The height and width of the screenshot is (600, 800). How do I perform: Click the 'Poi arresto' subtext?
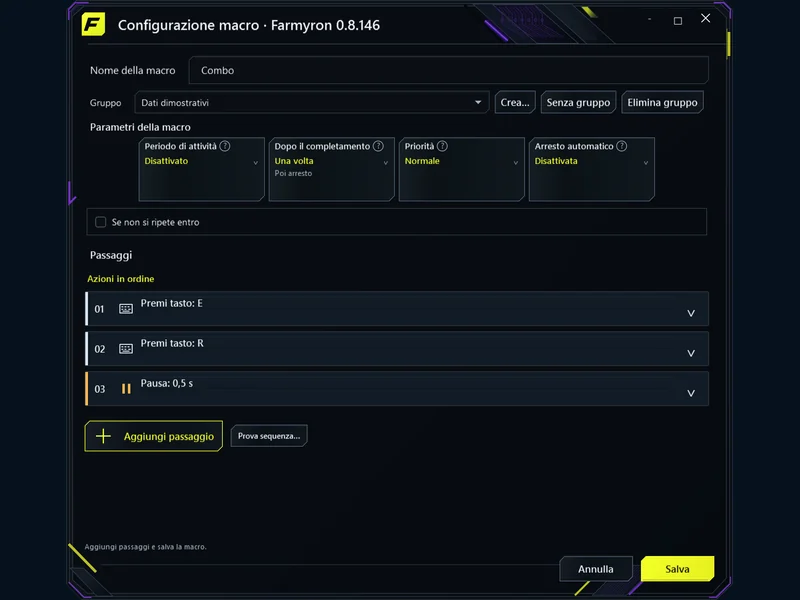pos(293,173)
